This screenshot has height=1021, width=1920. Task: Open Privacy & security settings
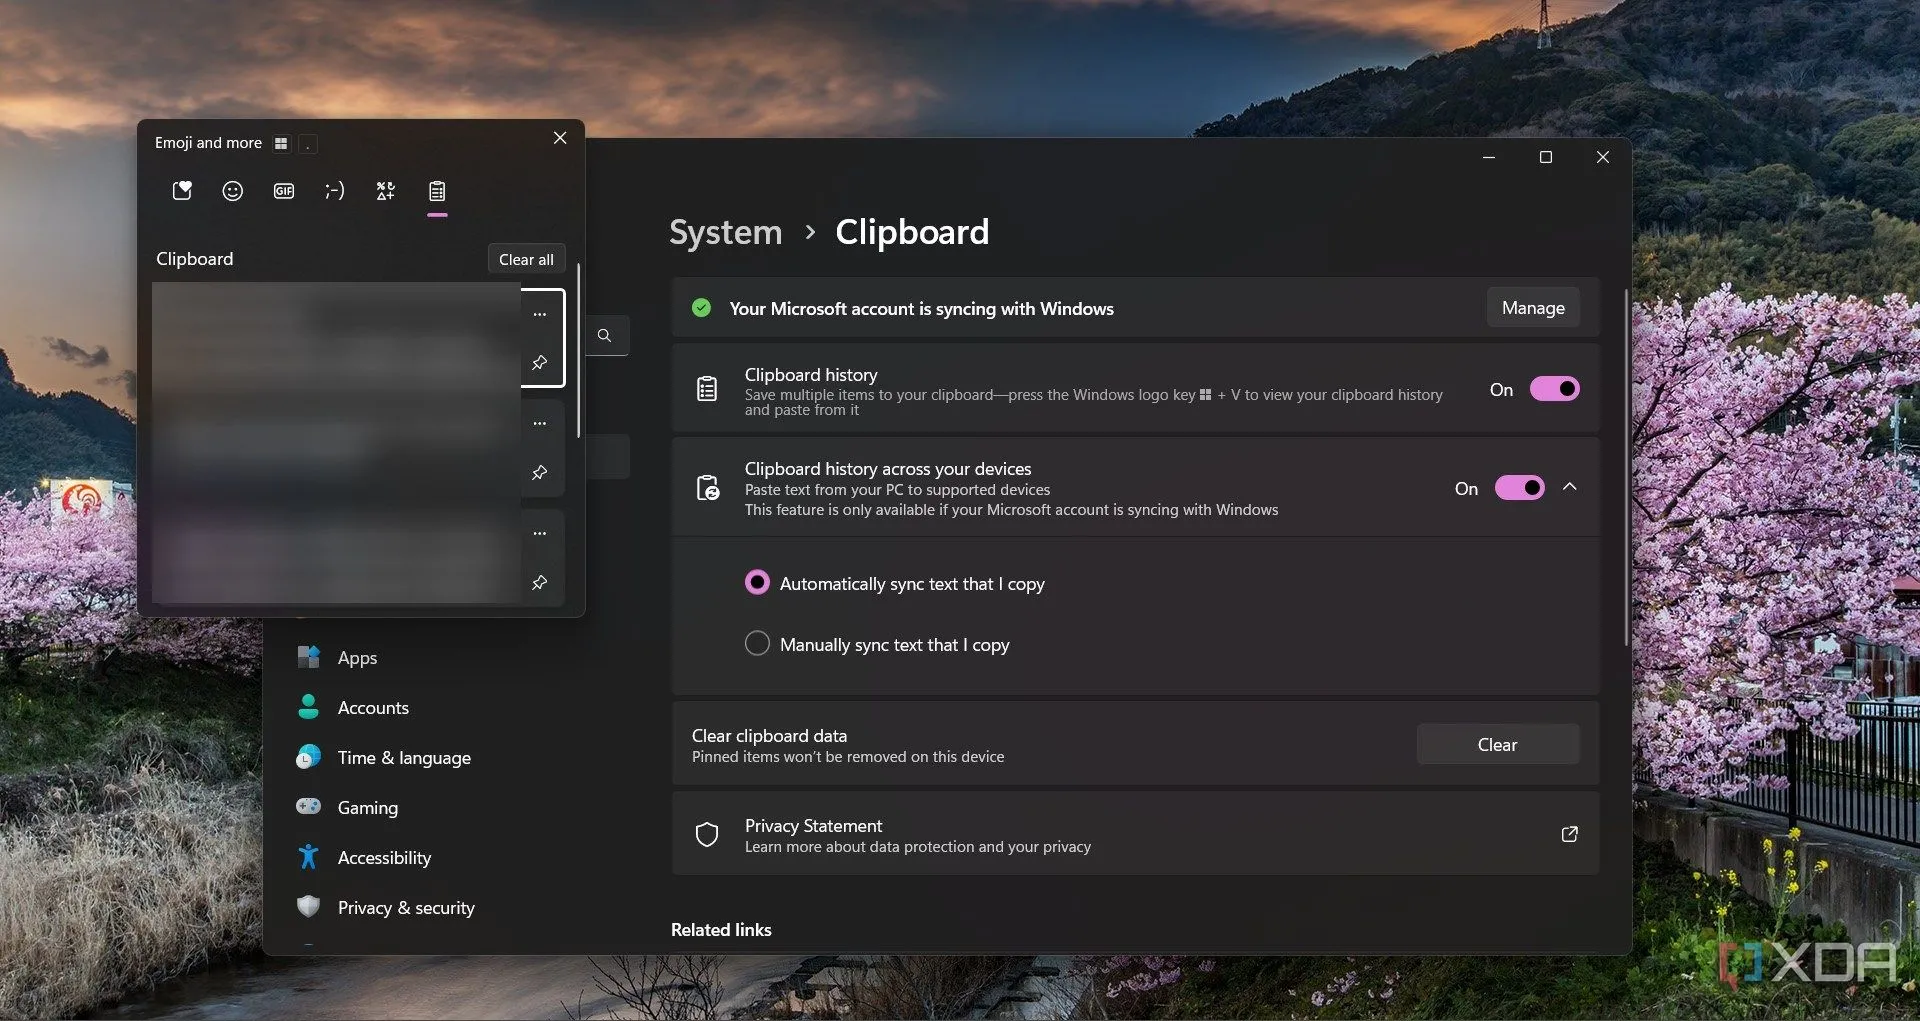pyautogui.click(x=405, y=908)
